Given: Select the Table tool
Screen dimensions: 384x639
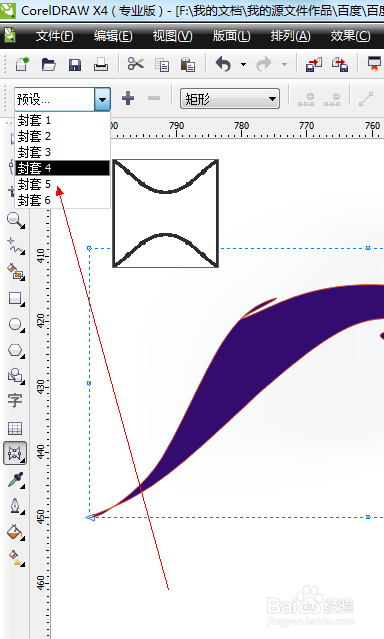Looking at the screenshot, I should 15,428.
